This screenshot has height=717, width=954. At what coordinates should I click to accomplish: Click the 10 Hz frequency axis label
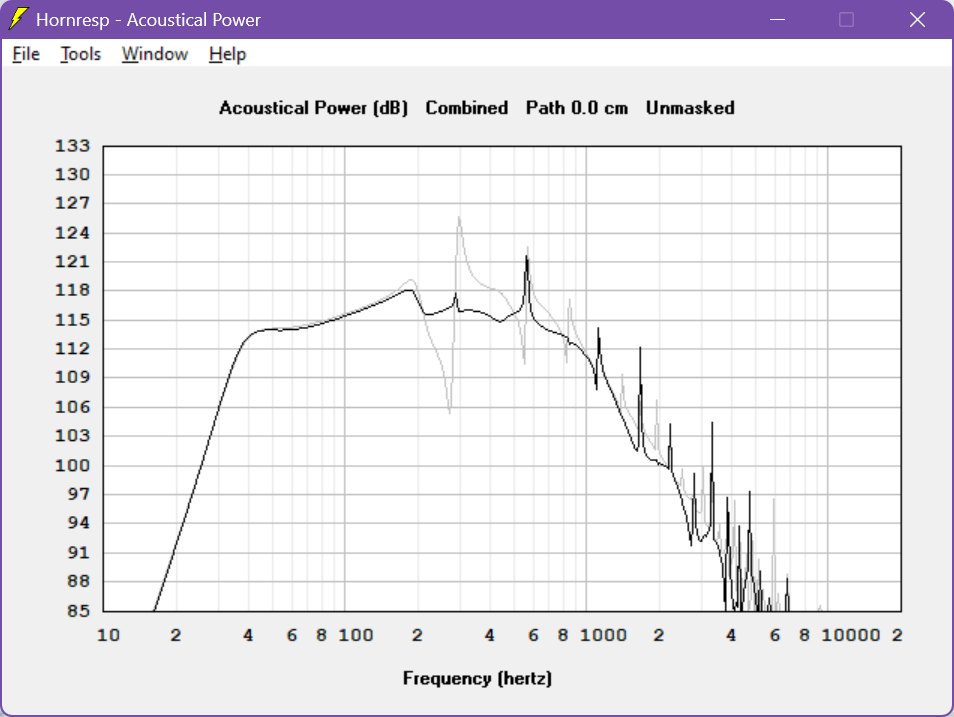(108, 635)
